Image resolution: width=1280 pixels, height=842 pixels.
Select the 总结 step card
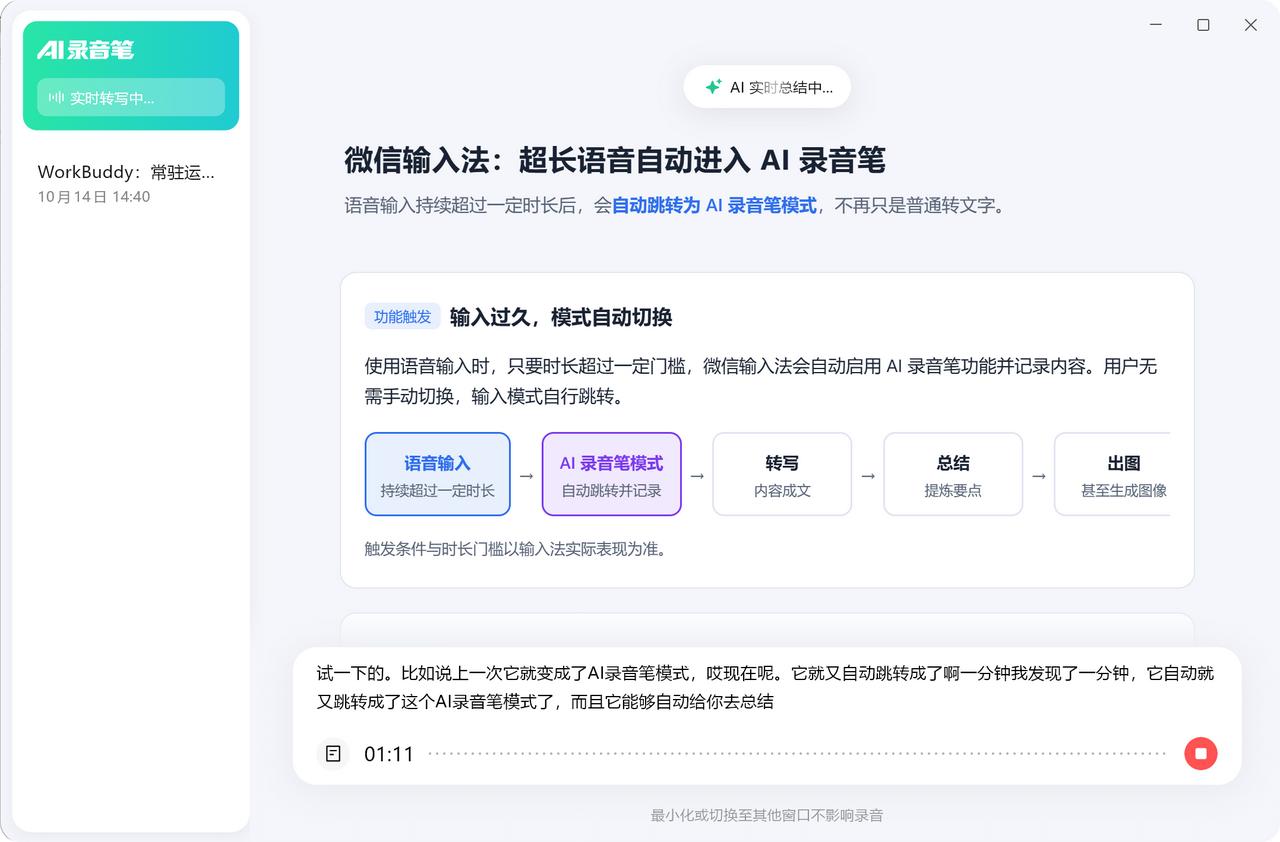click(x=953, y=474)
